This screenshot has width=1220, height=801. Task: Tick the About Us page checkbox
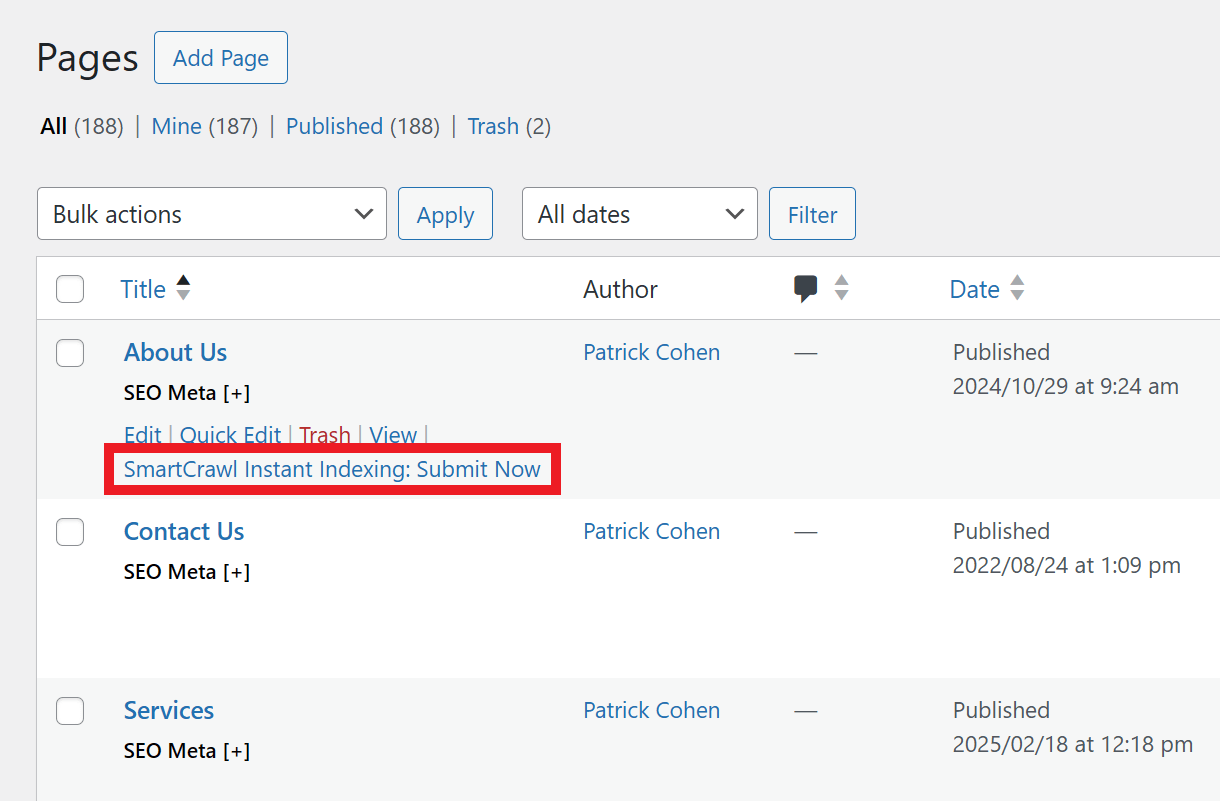pyautogui.click(x=70, y=353)
